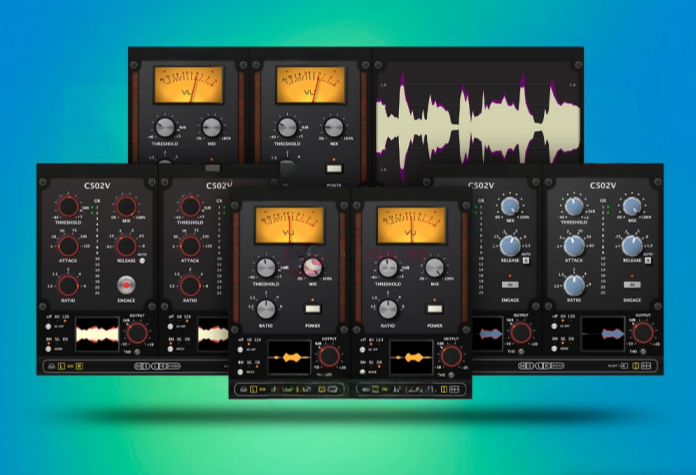696x475 pixels.
Task: Click the small waveform display on leftmost red C502V
Action: [97, 334]
